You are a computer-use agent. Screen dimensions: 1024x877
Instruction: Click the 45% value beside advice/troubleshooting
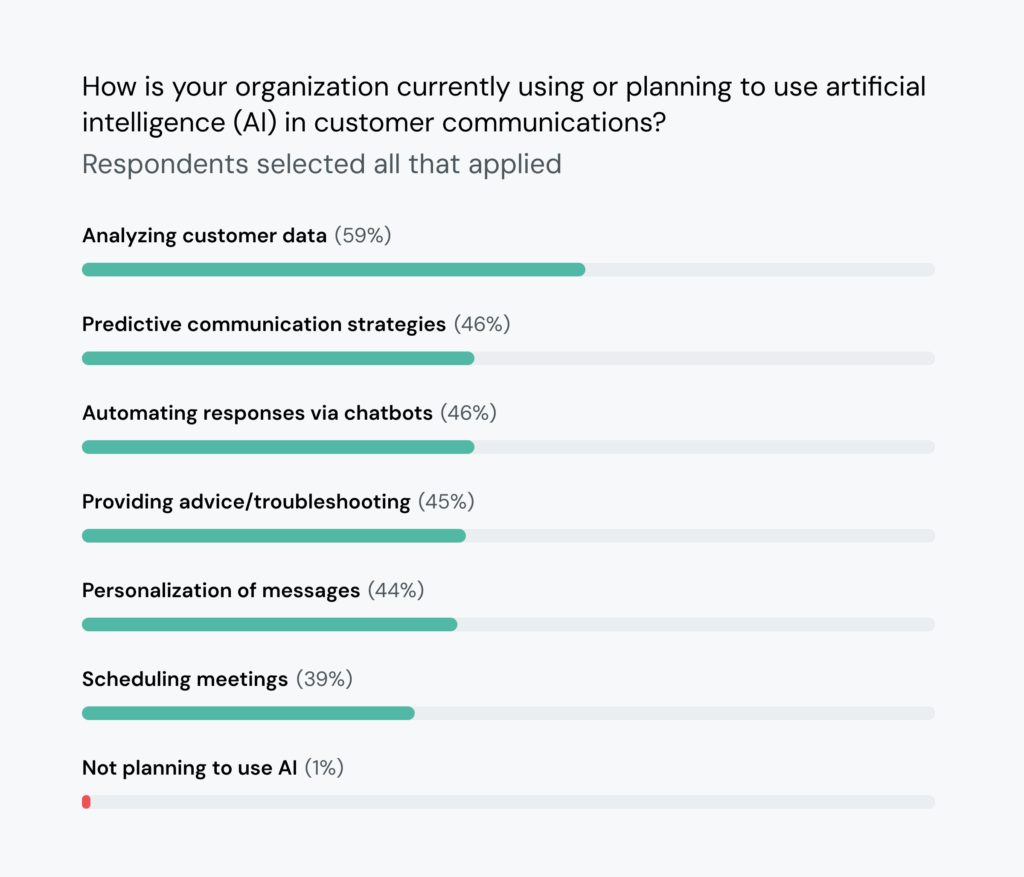click(446, 502)
